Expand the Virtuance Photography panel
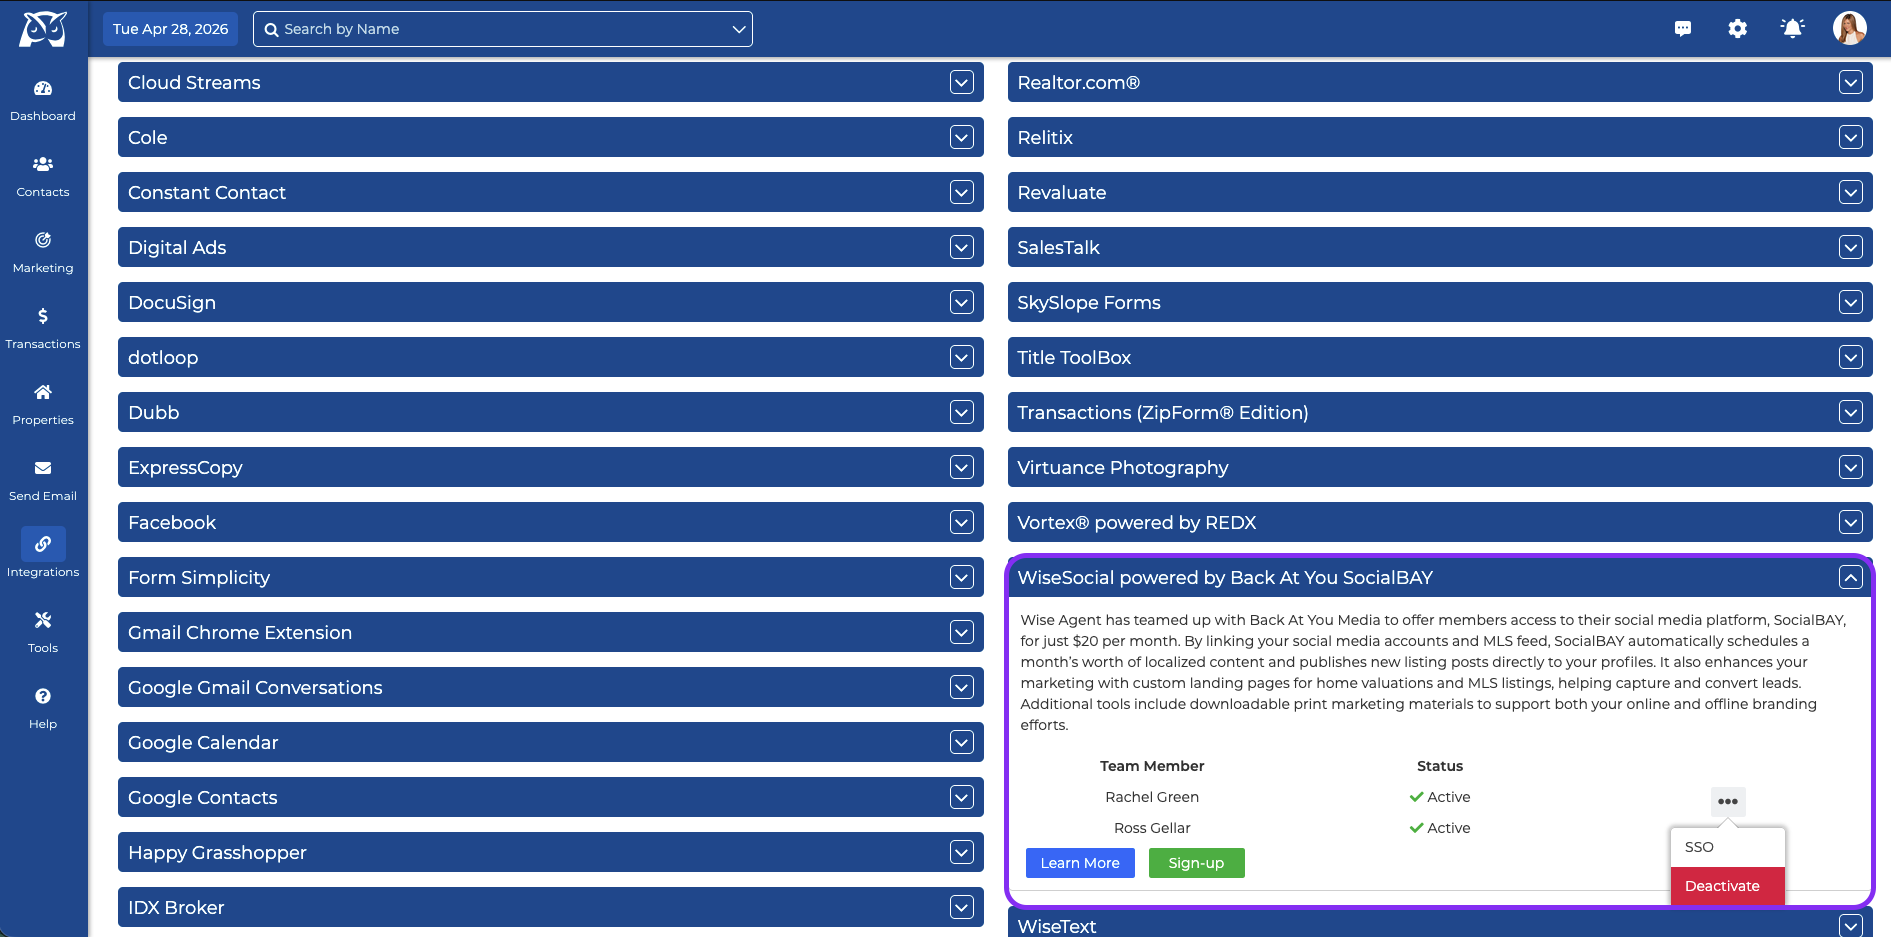Screen dimensions: 1891x937 pos(1851,467)
